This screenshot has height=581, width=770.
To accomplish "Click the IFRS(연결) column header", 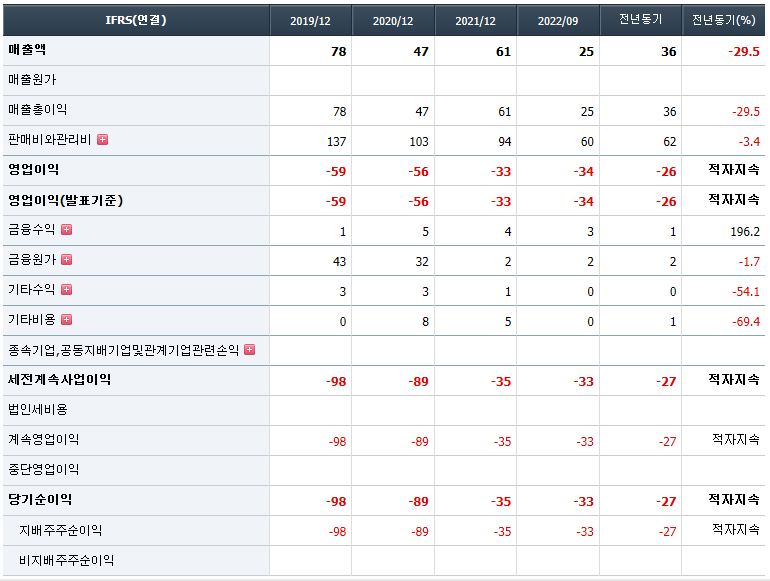I will click(136, 20).
